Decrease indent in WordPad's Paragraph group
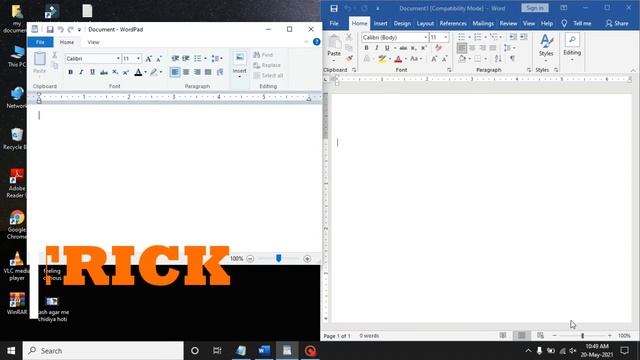 tap(175, 58)
